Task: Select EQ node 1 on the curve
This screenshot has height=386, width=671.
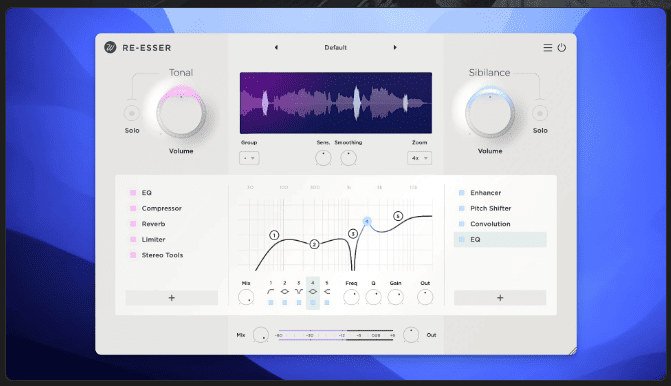Action: [274, 235]
